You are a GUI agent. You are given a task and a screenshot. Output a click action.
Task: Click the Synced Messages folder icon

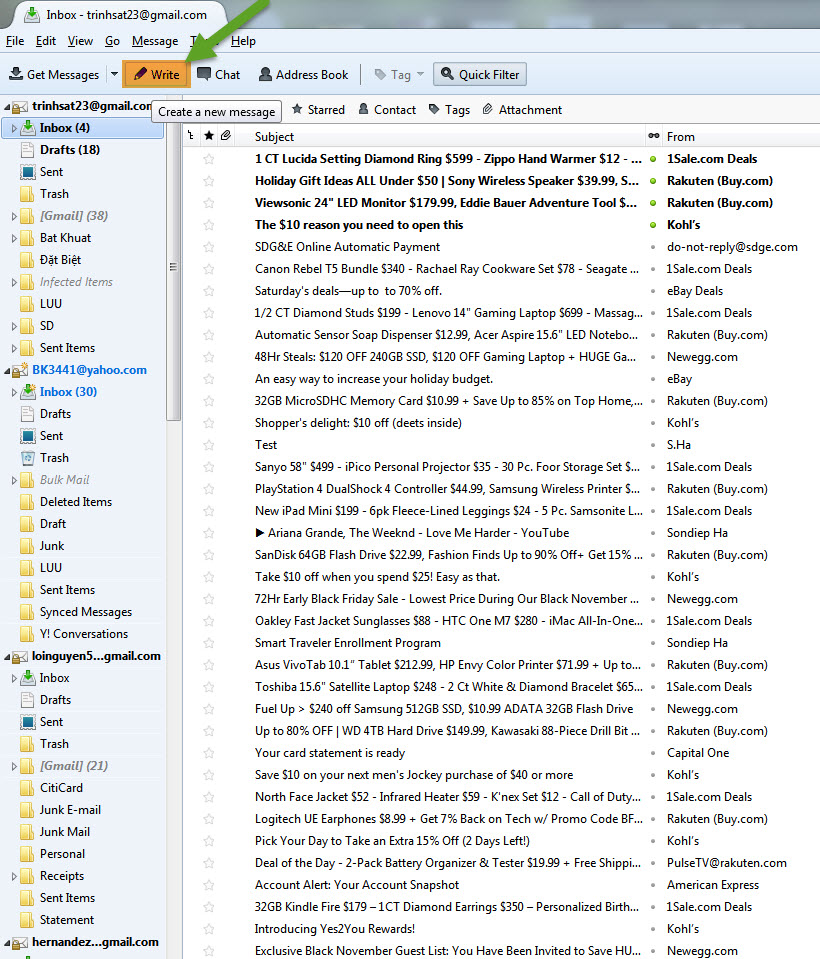(28, 612)
